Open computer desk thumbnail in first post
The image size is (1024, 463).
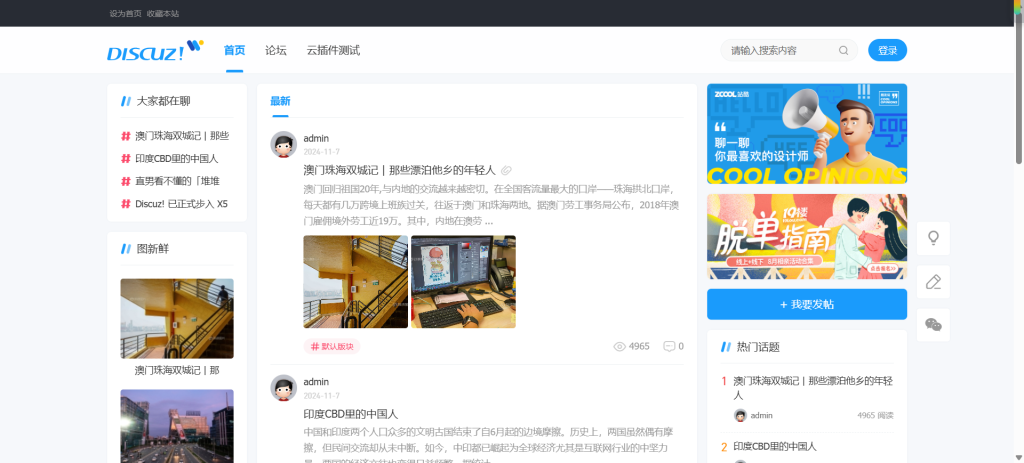pyautogui.click(x=463, y=282)
